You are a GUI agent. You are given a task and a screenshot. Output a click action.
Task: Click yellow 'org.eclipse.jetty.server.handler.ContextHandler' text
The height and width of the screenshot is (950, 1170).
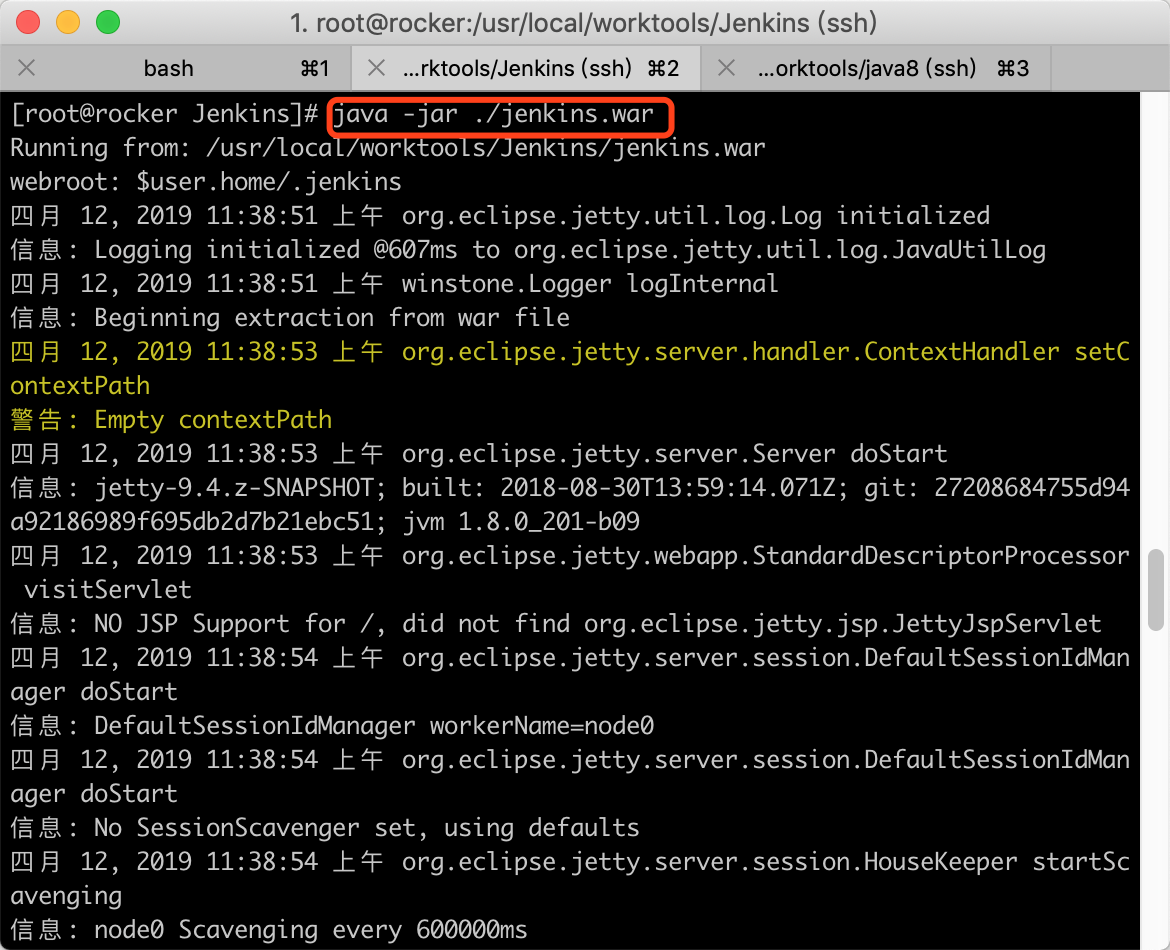pos(731,351)
